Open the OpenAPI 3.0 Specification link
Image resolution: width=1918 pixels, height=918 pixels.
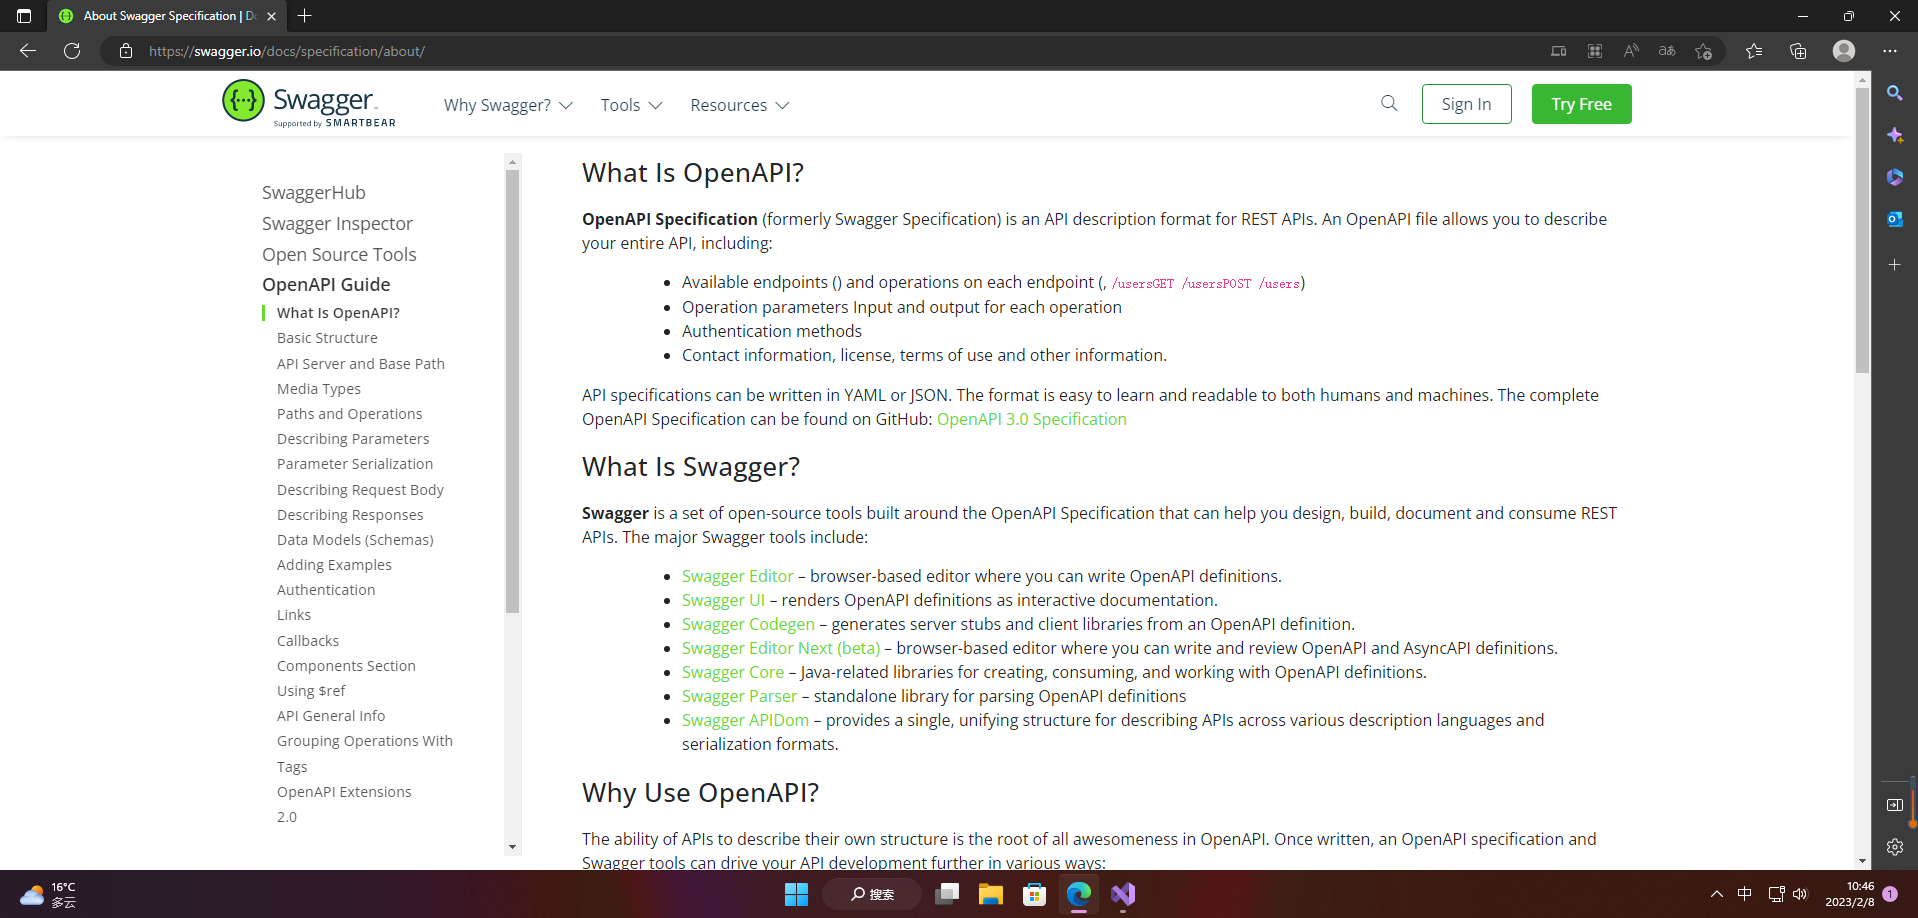1031,419
